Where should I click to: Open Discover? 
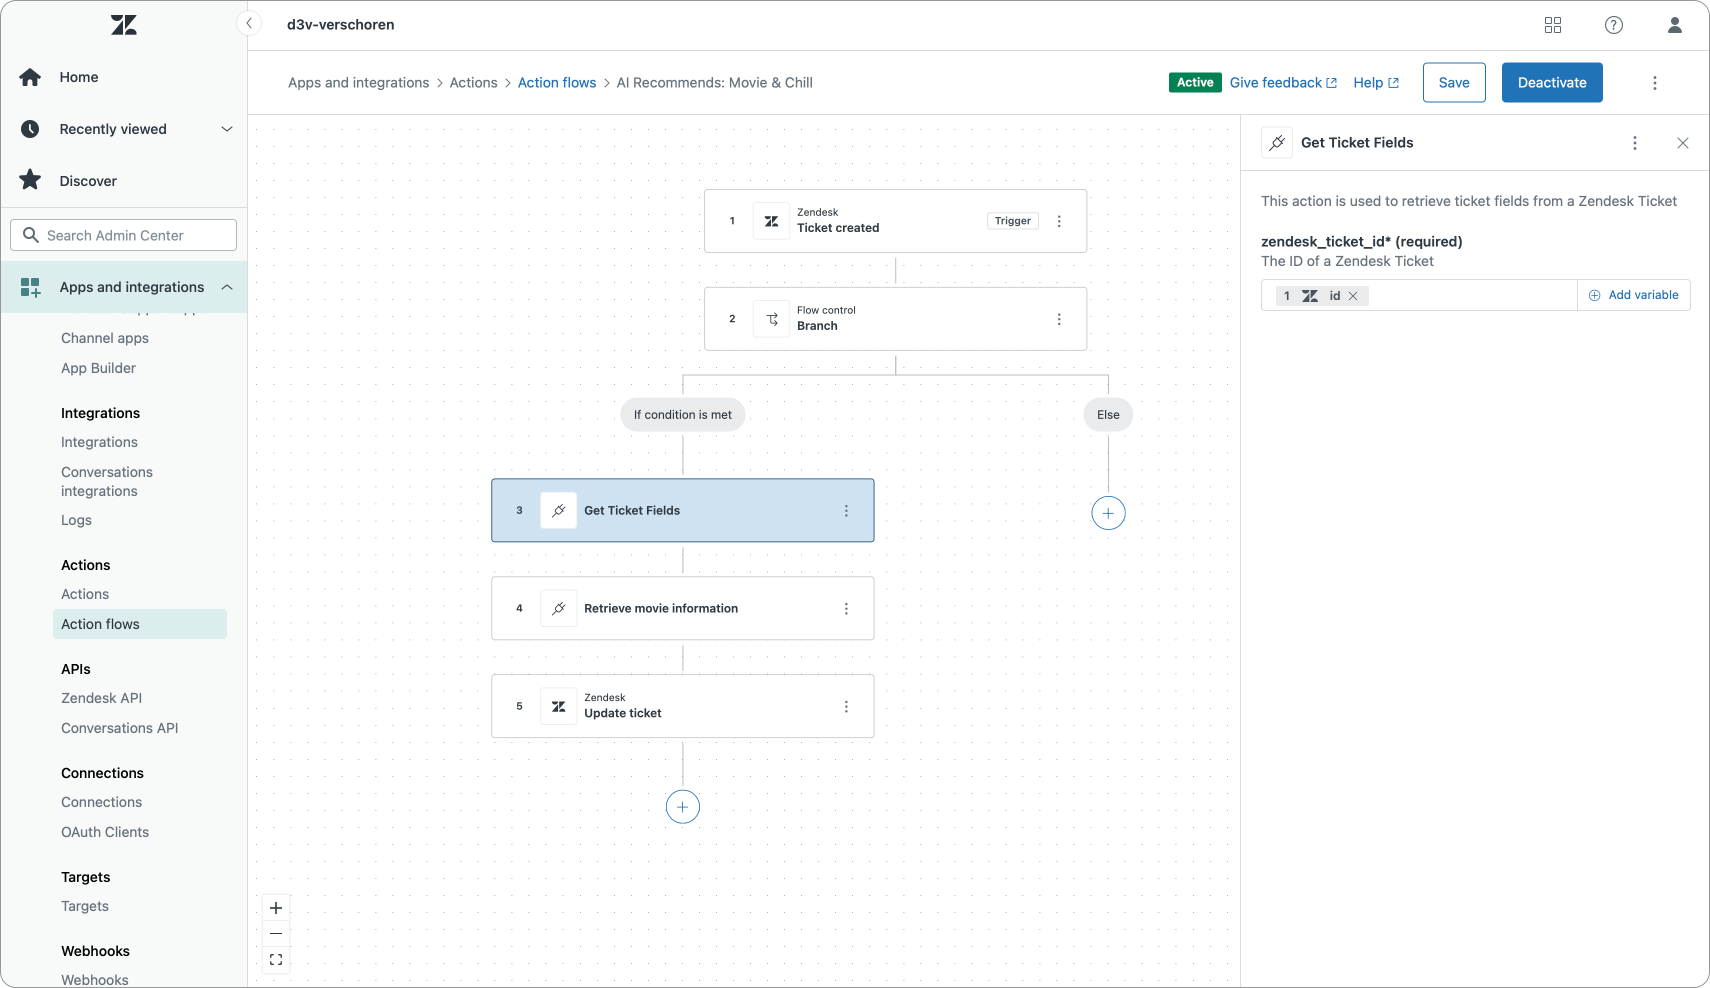[88, 181]
